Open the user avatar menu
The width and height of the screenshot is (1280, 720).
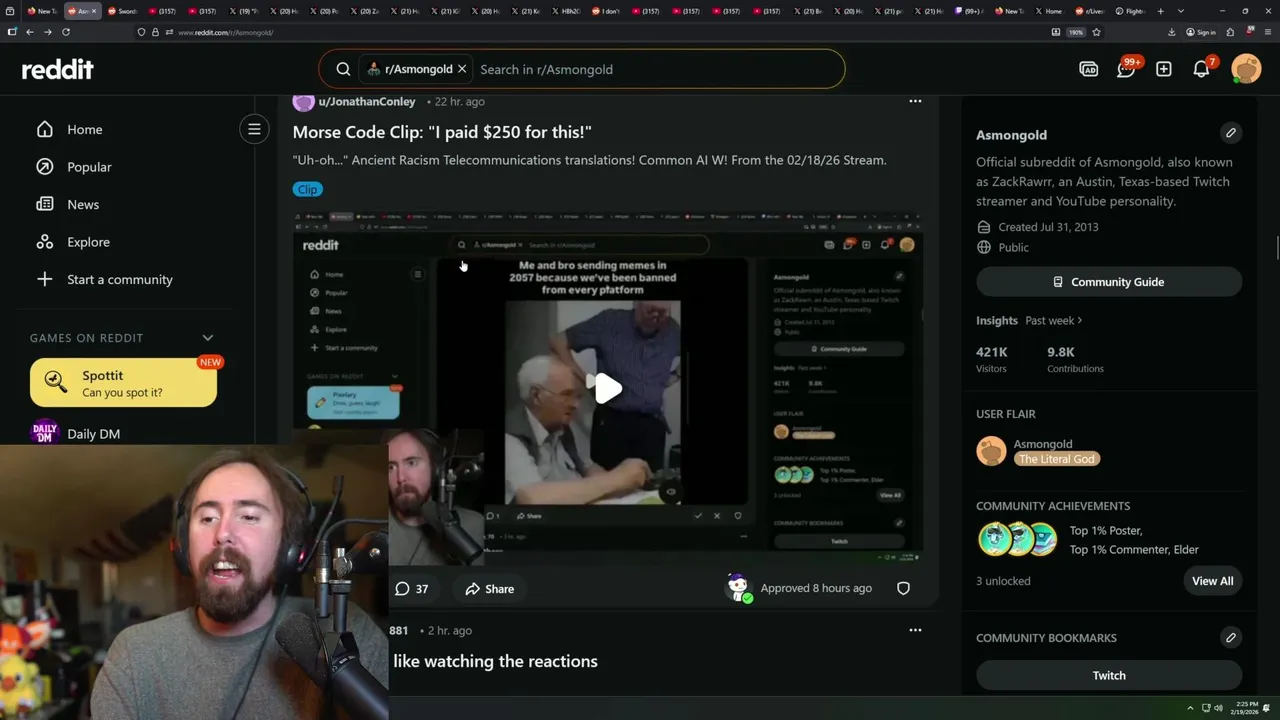click(x=1246, y=69)
